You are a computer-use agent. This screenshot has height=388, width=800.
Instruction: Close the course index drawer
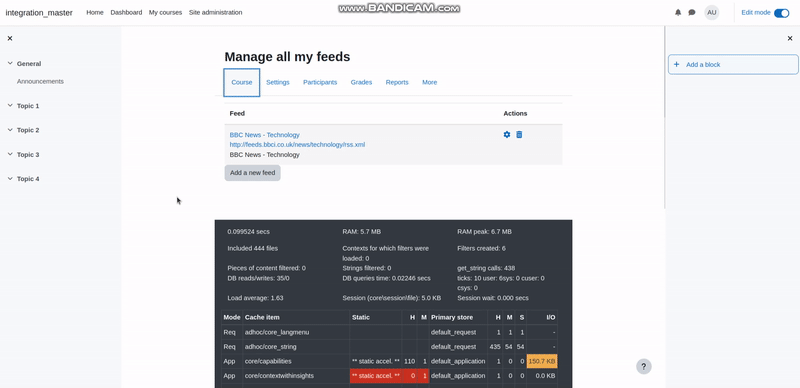click(x=10, y=38)
